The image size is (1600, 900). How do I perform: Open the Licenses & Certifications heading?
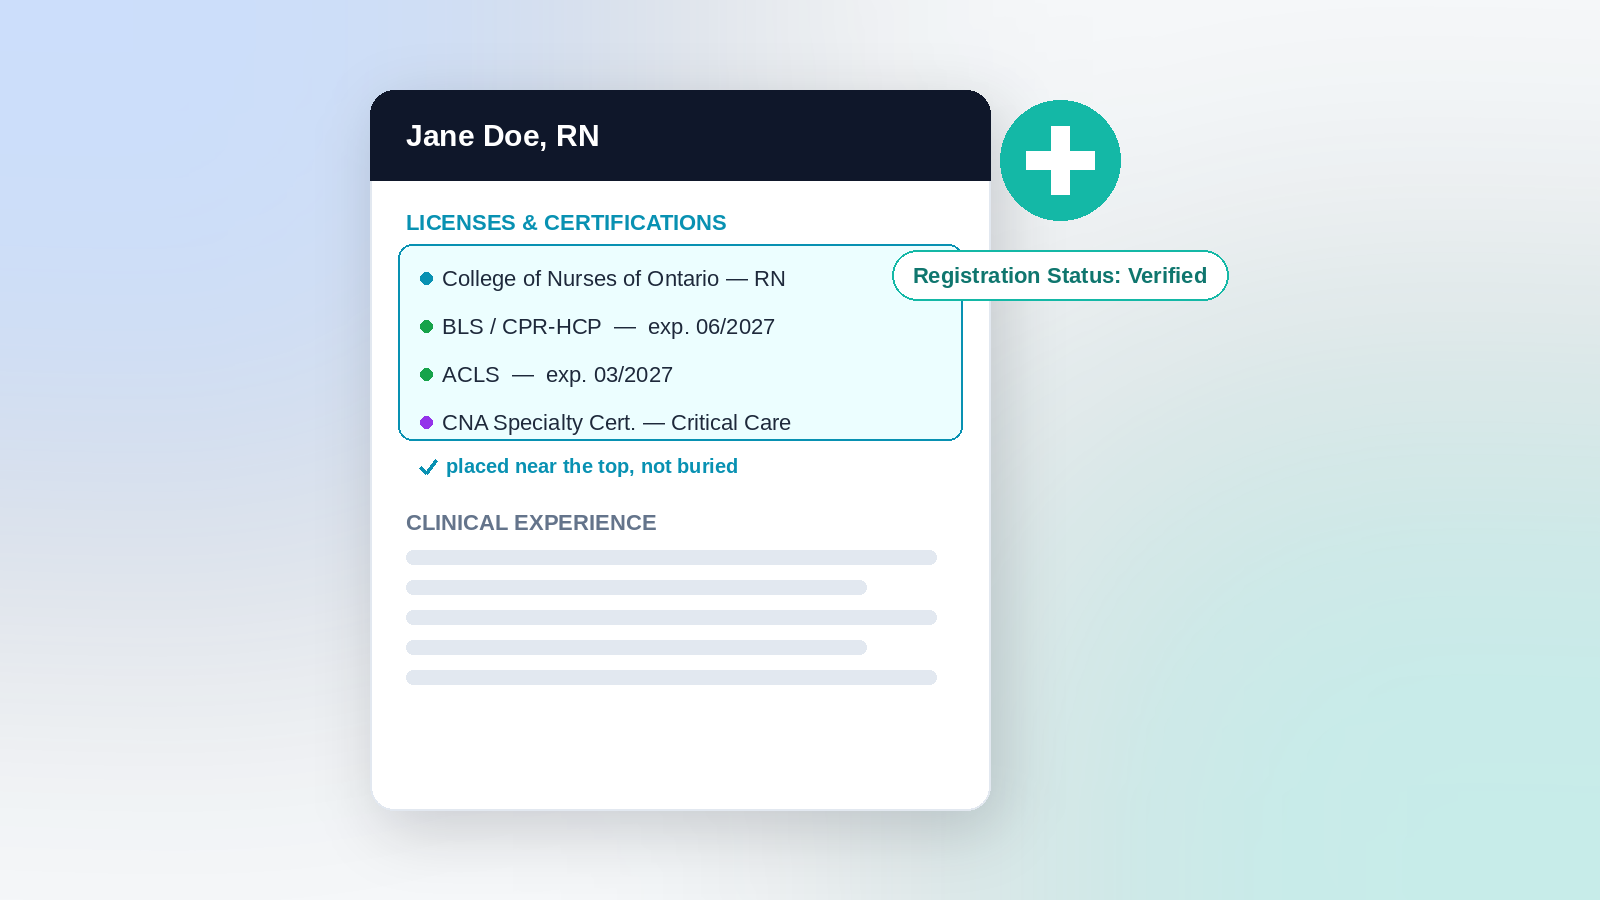566,223
